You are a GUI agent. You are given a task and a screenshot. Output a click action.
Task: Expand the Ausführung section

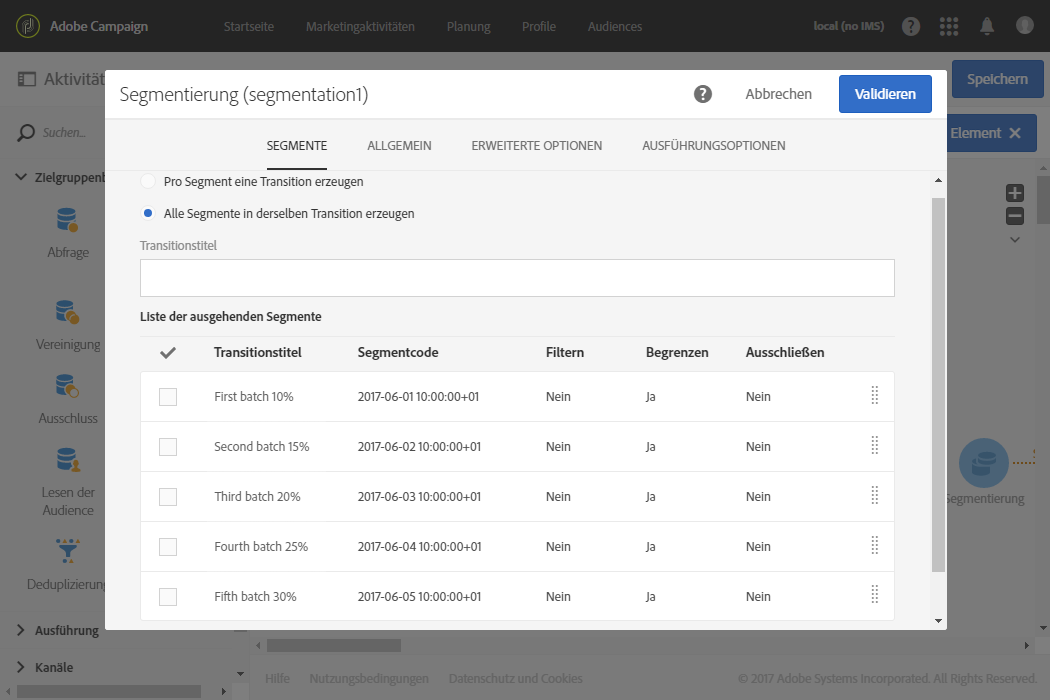point(21,630)
